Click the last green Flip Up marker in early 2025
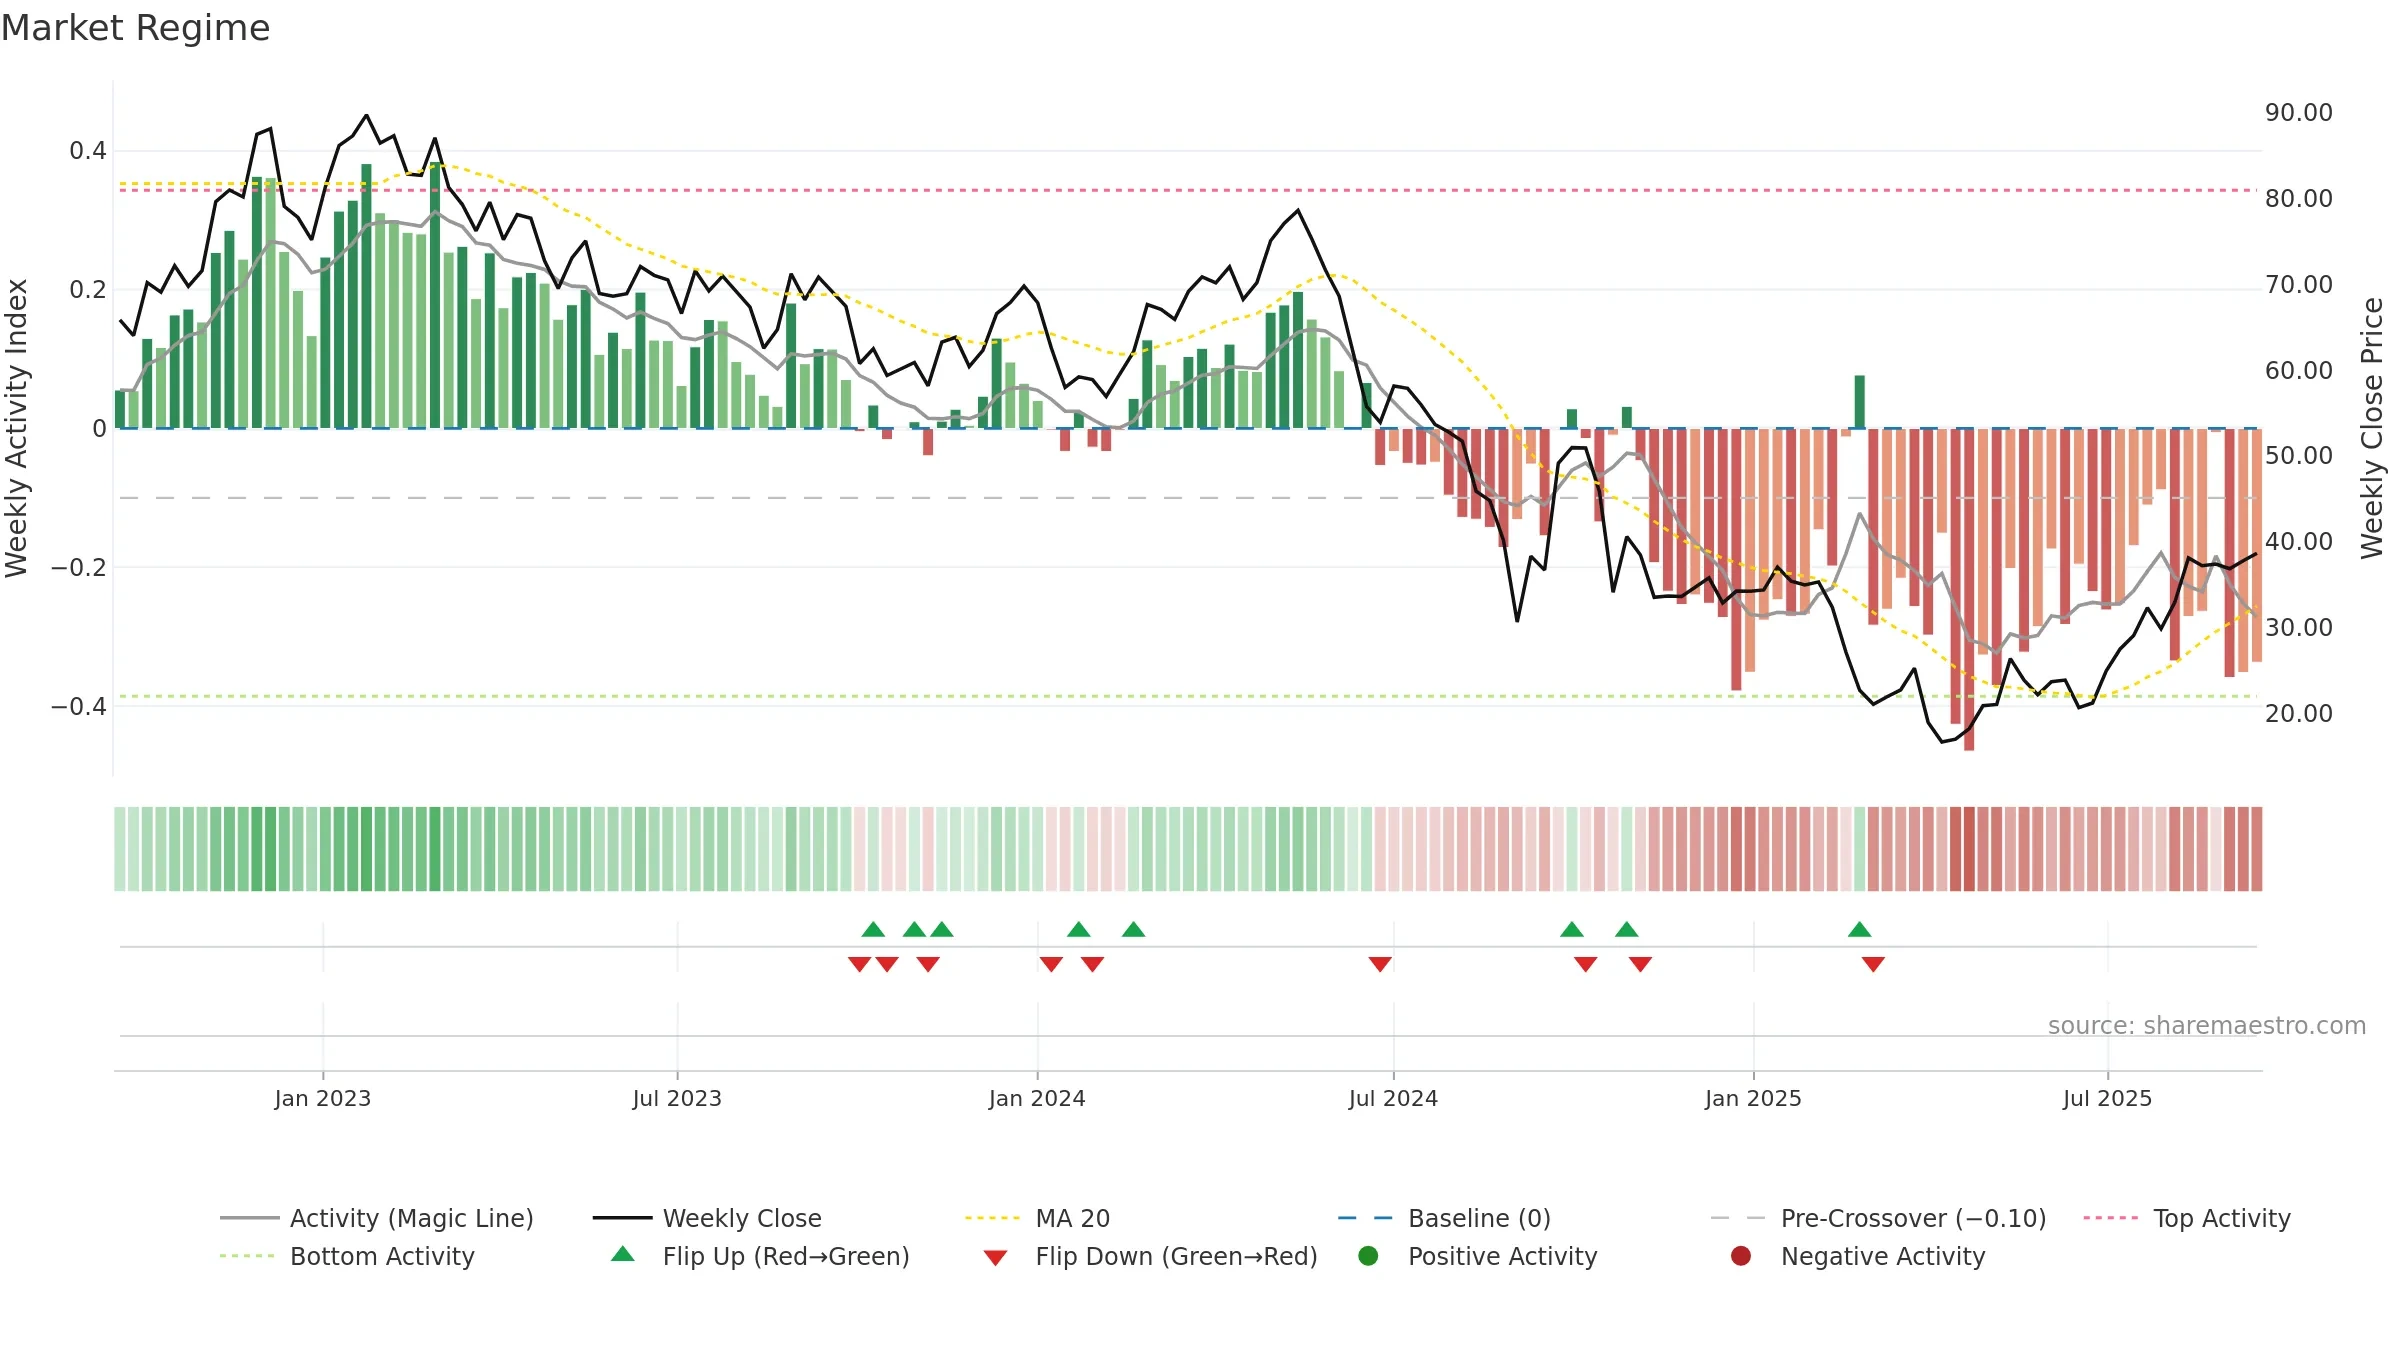The image size is (2400, 1350). click(x=1859, y=930)
